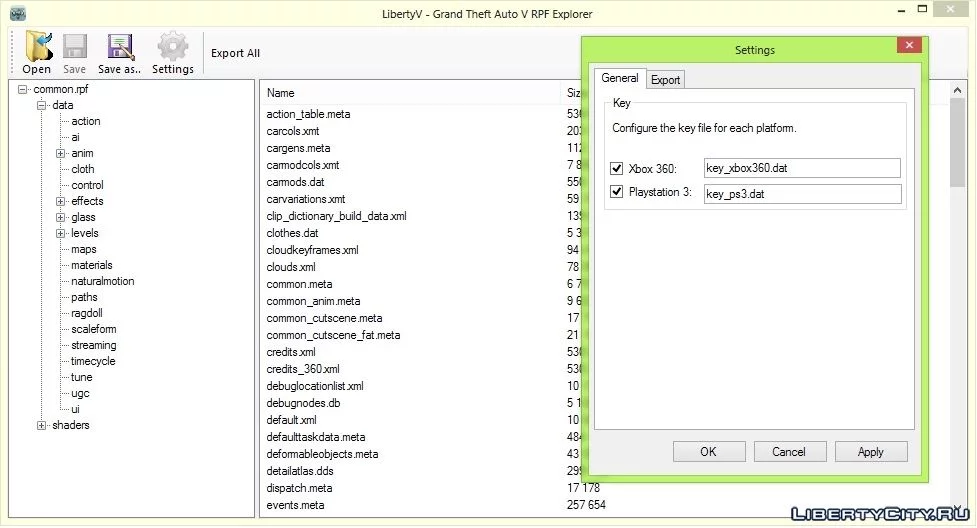This screenshot has height=528, width=977.
Task: Select the paths folder in tree
Action: tap(84, 297)
